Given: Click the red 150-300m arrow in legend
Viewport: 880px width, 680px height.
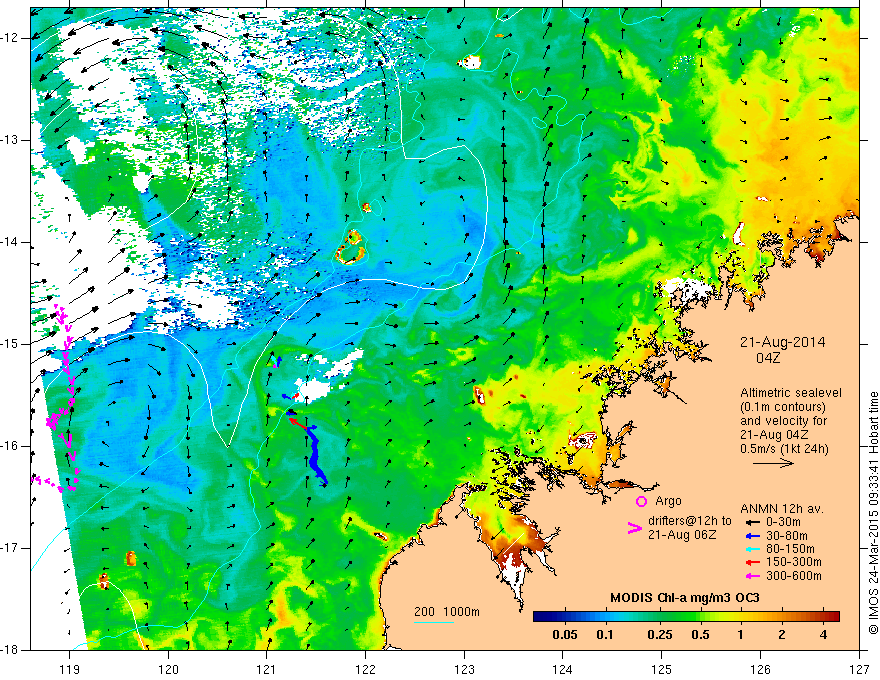Looking at the screenshot, I should click(x=752, y=562).
